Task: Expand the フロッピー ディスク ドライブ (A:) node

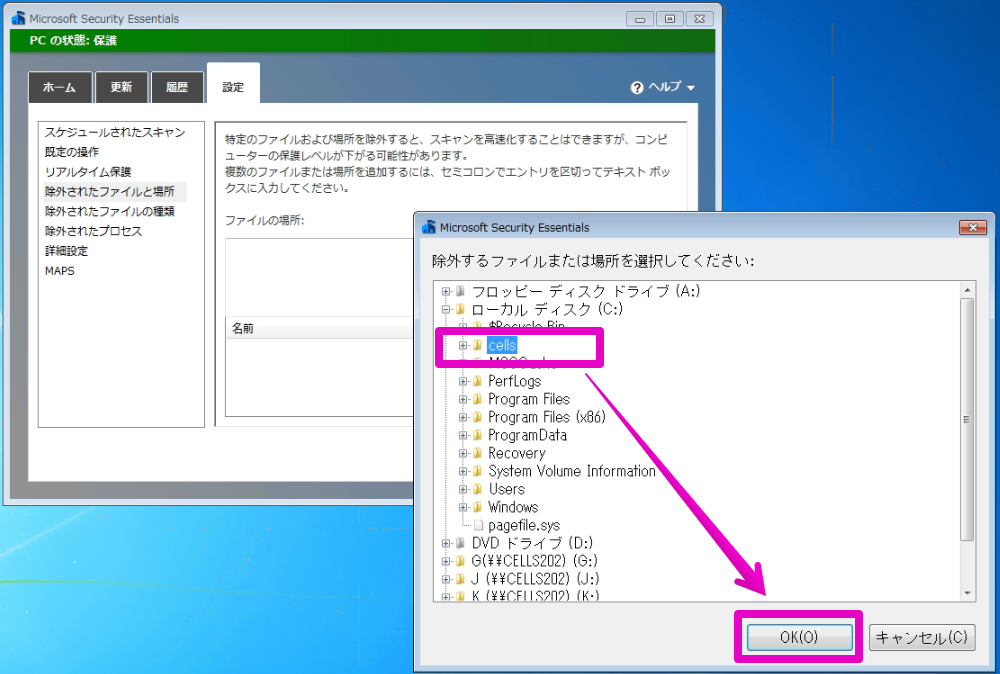Action: 446,291
